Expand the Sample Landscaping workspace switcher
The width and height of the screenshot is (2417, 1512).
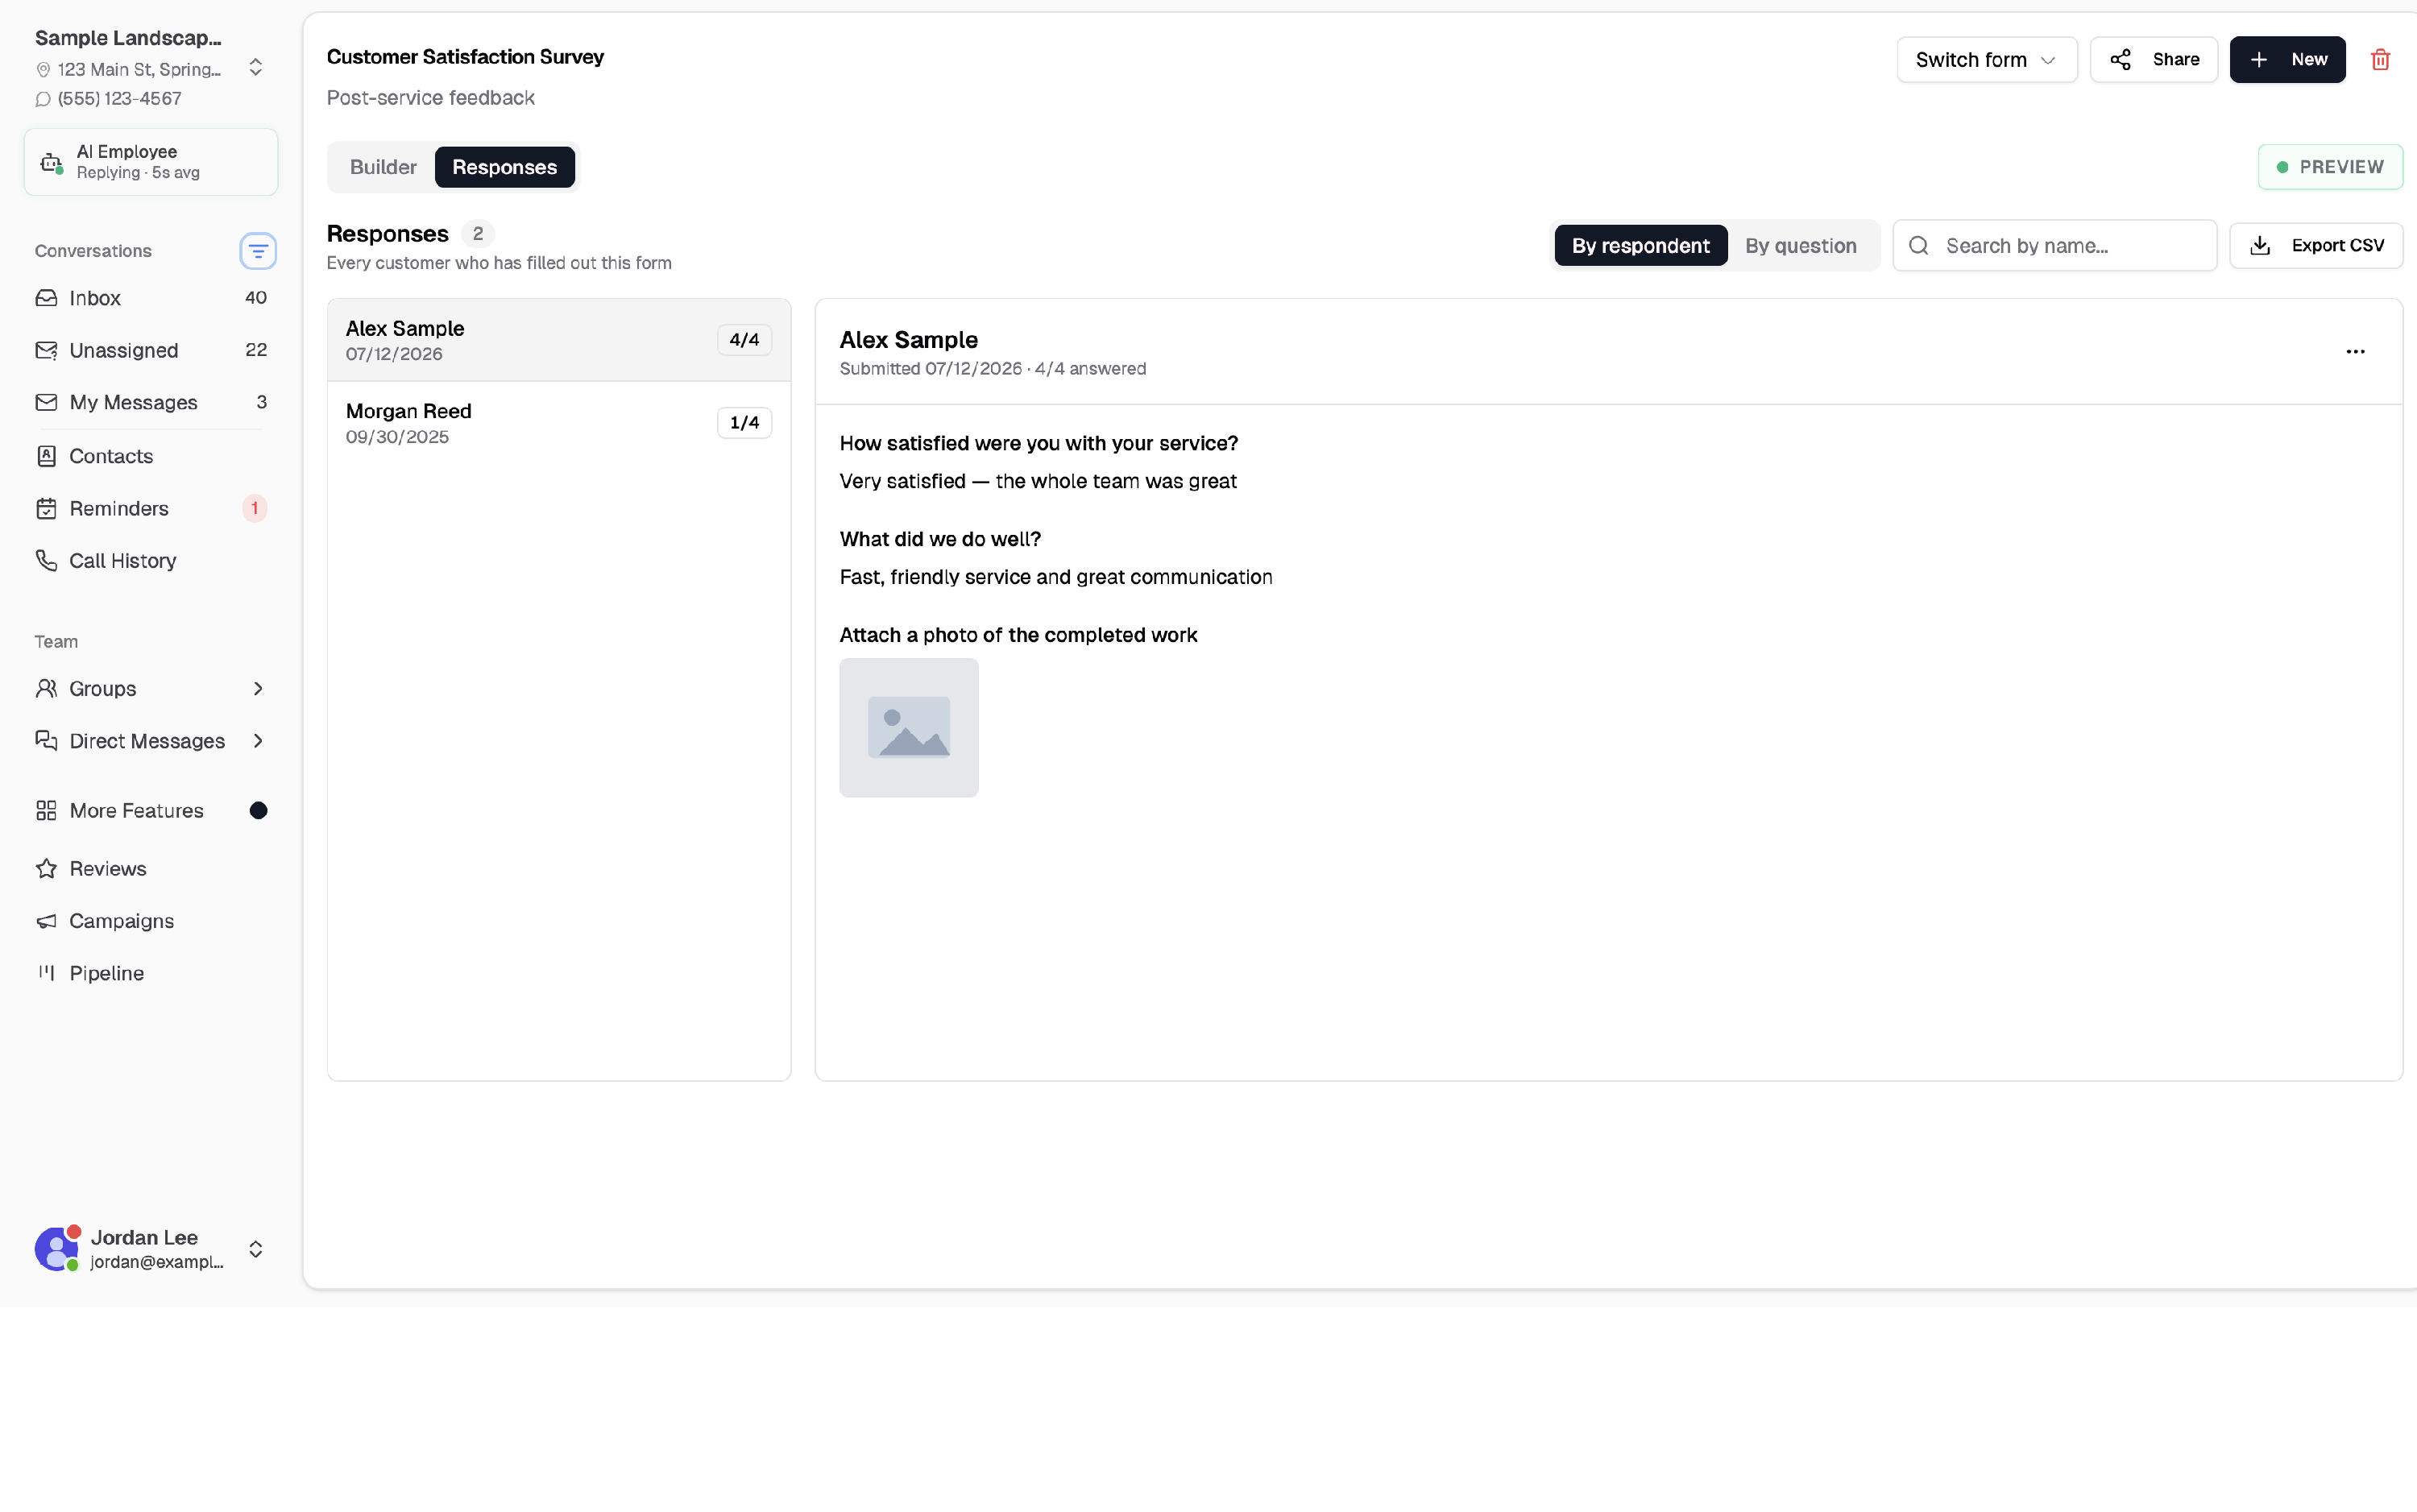[x=256, y=68]
